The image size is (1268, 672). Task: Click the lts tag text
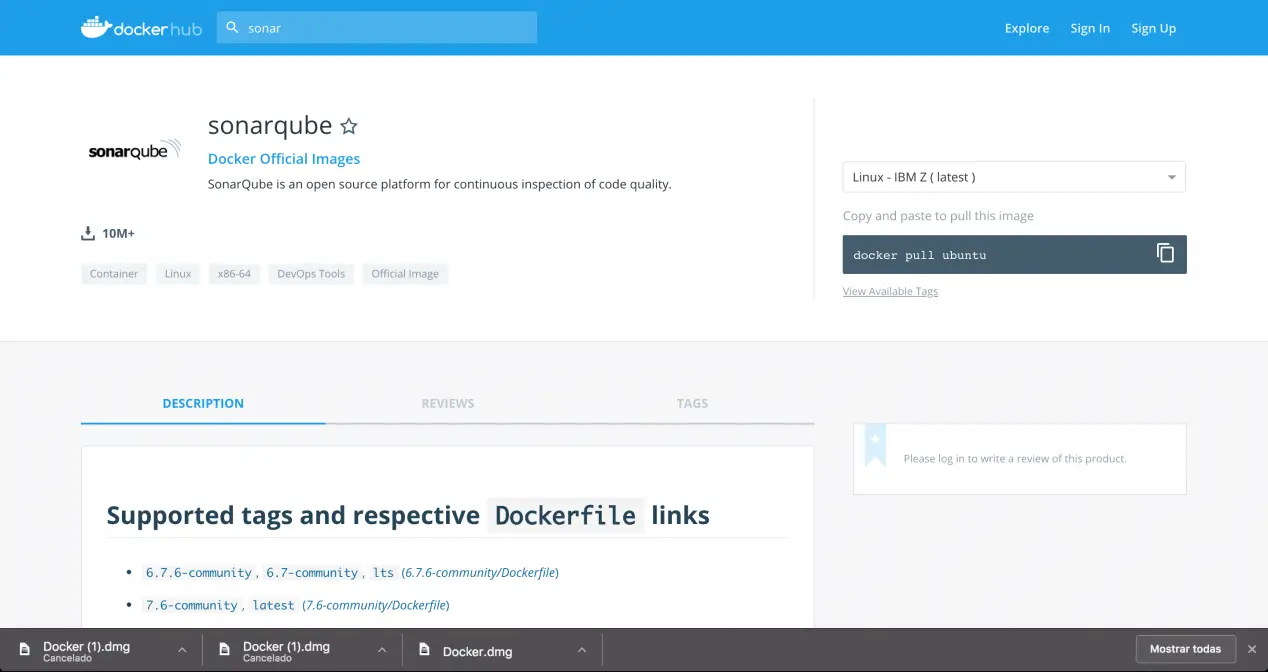[x=384, y=573]
